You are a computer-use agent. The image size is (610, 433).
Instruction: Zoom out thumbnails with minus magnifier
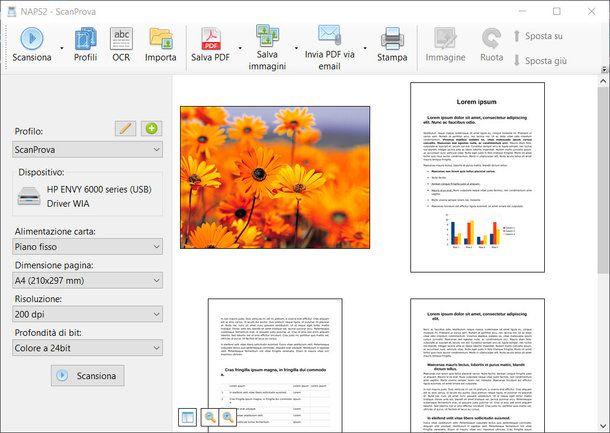pyautogui.click(x=210, y=417)
